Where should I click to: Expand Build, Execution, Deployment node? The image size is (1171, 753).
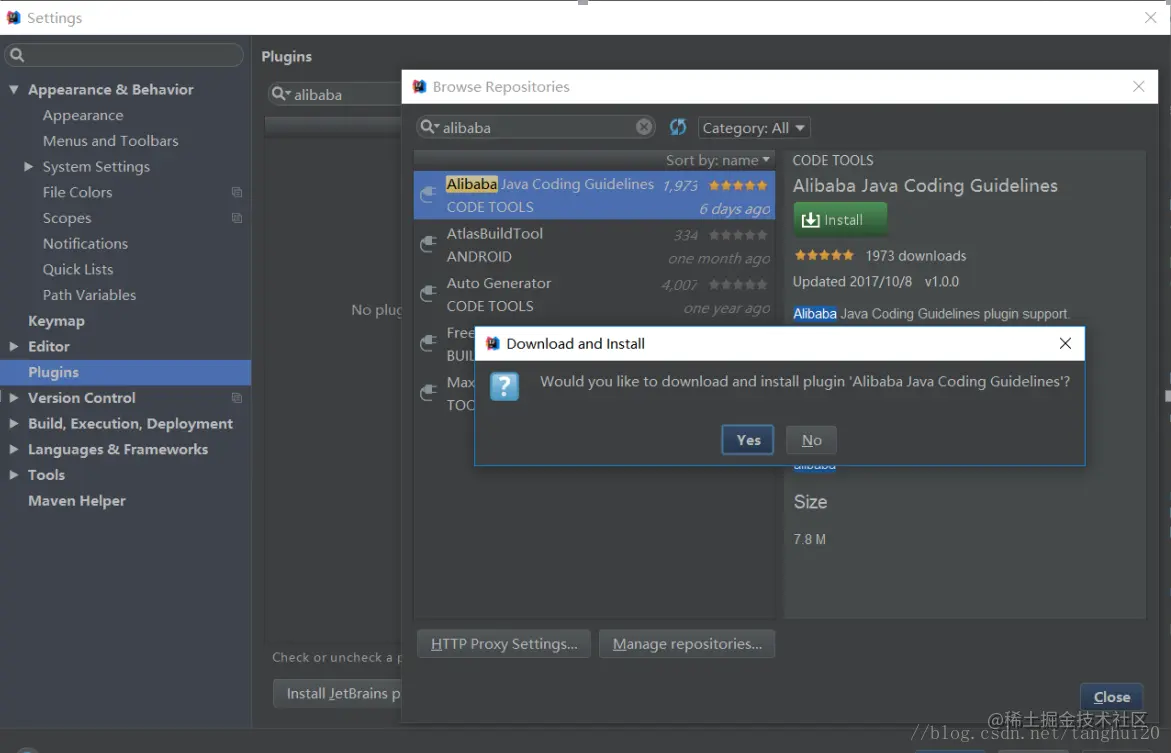tap(13, 423)
